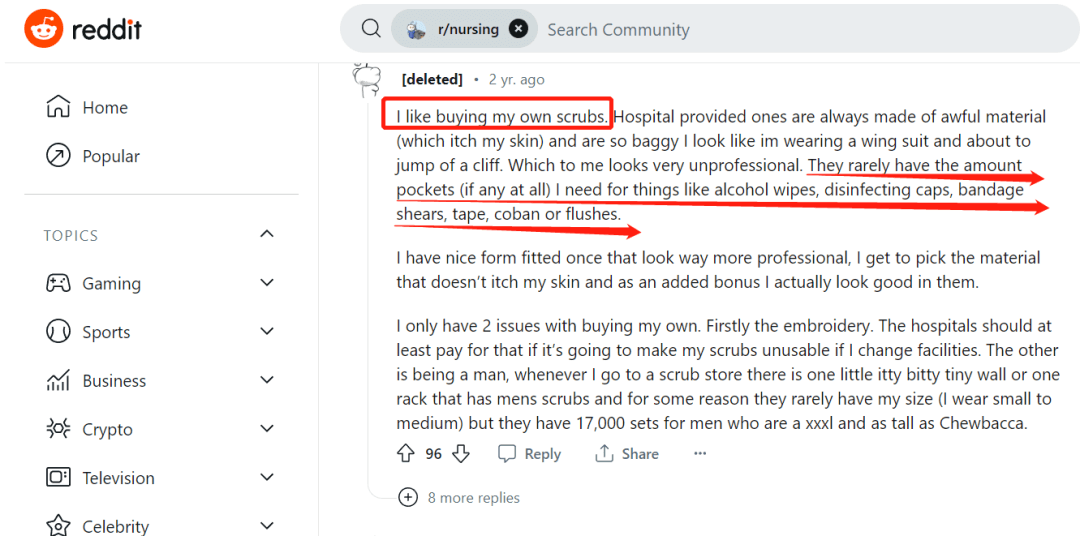Click the Celebrity topic star icon
Image resolution: width=1080 pixels, height=536 pixels.
tap(59, 525)
